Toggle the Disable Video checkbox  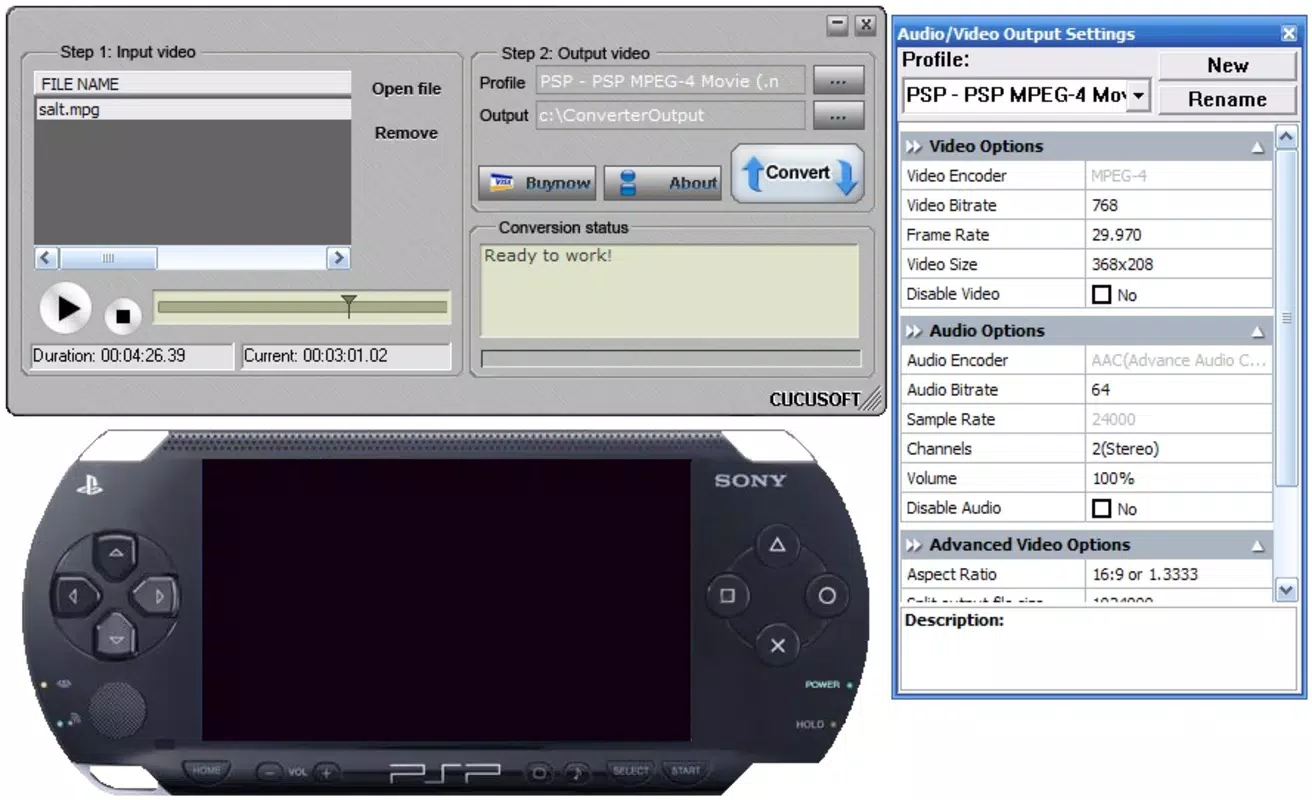1101,295
